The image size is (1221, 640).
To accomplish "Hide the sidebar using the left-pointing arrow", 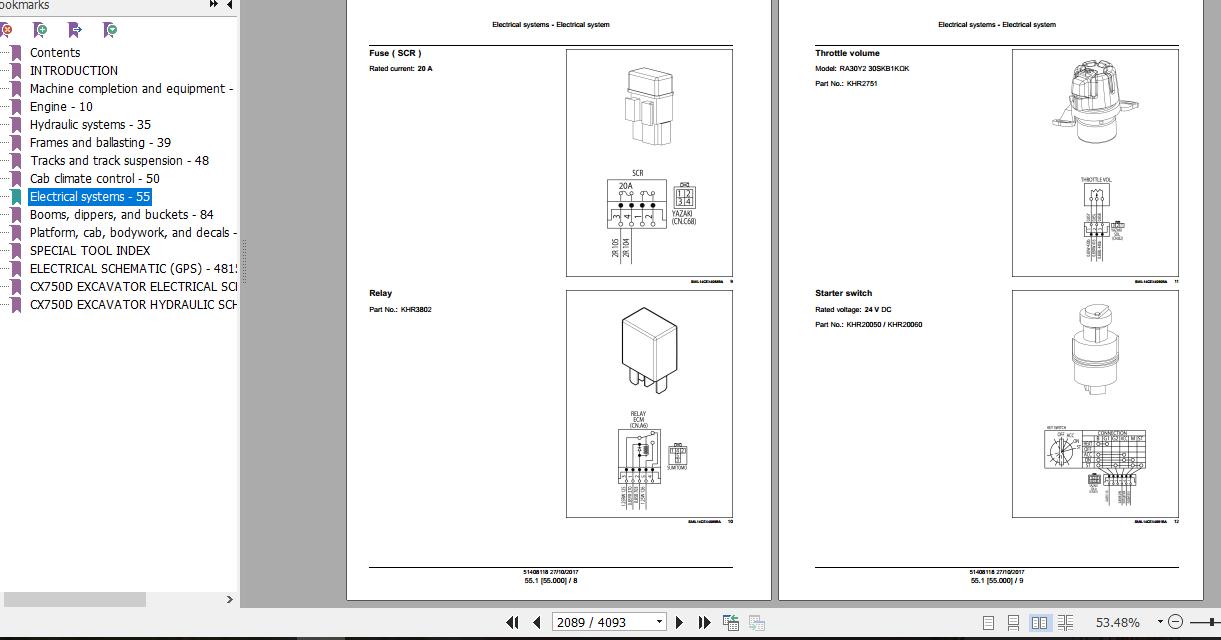I will (229, 5).
